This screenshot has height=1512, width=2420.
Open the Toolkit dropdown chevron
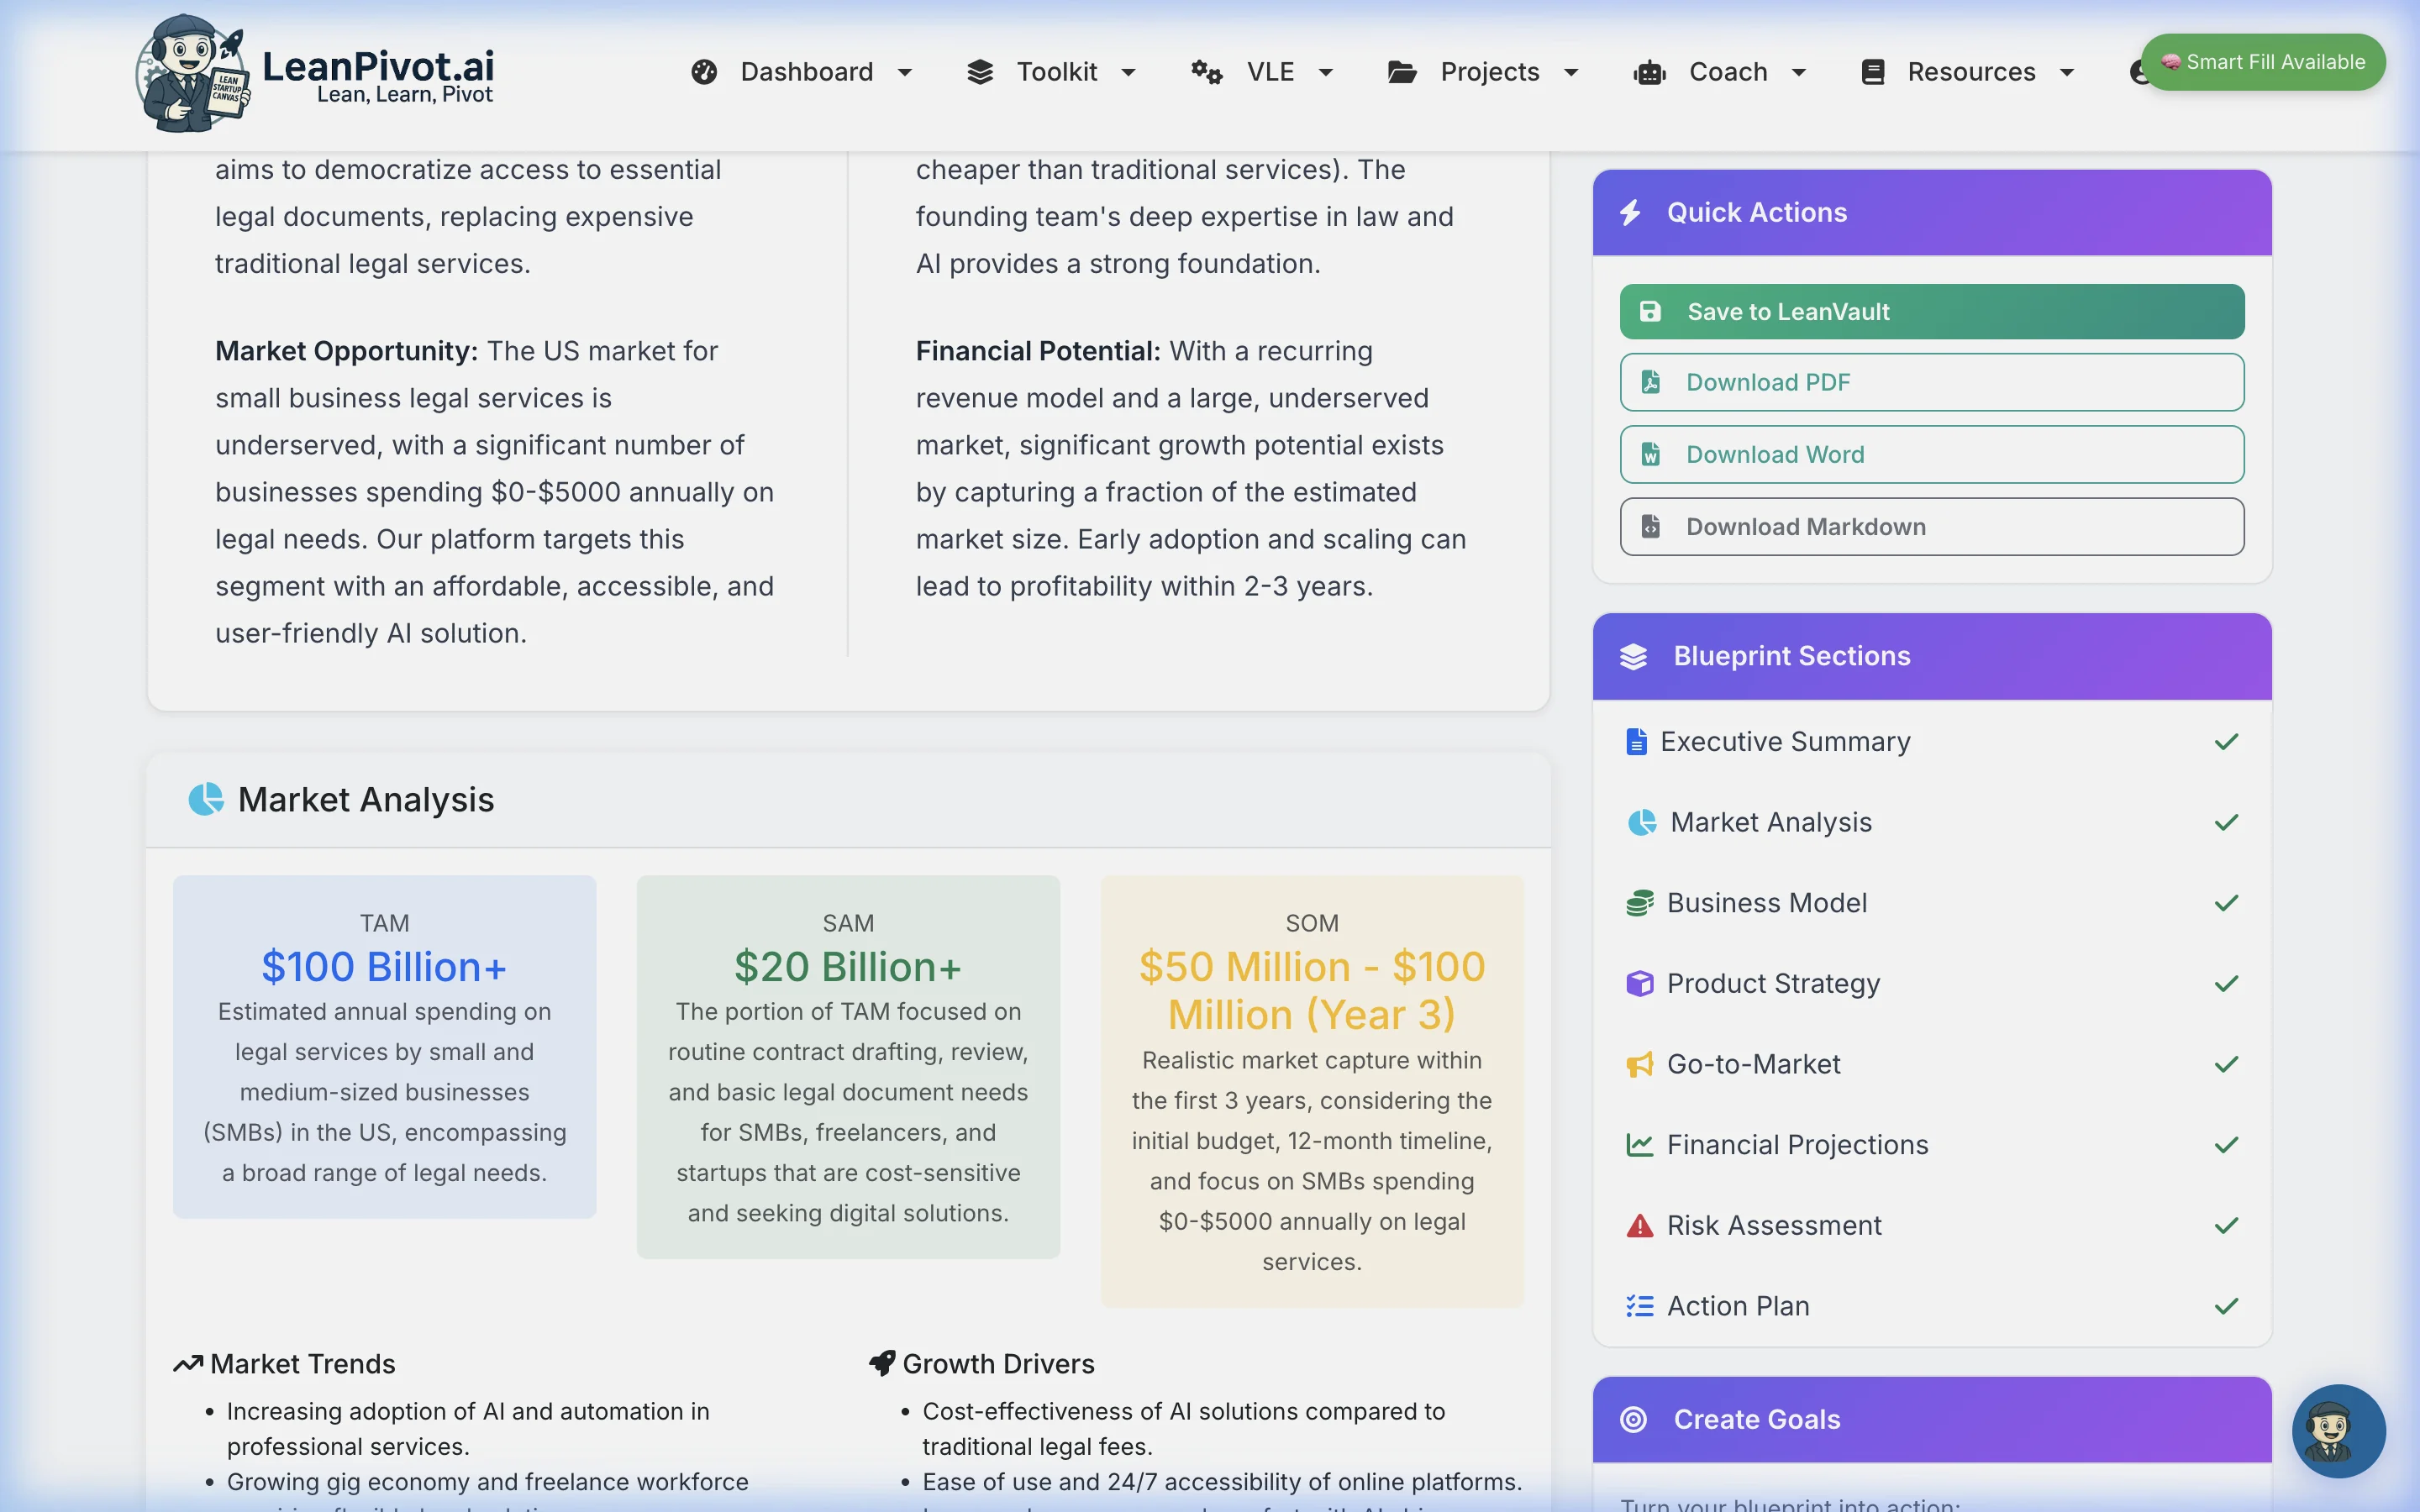(1129, 72)
